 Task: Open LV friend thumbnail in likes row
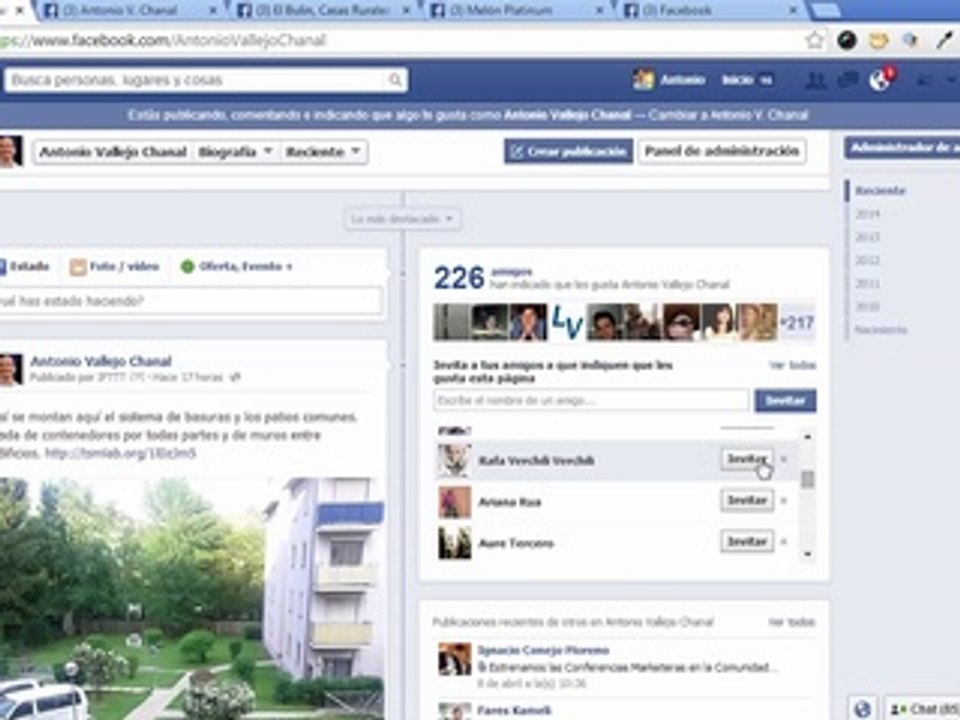point(567,322)
